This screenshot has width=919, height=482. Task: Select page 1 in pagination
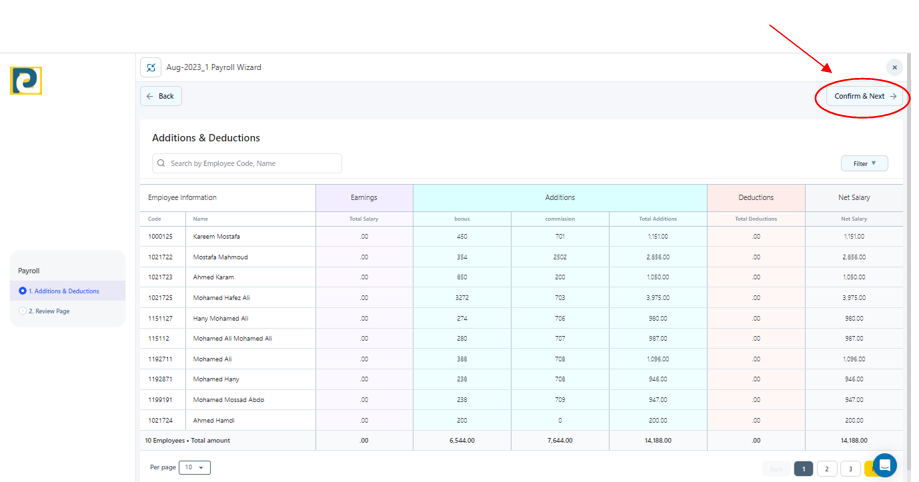point(803,469)
